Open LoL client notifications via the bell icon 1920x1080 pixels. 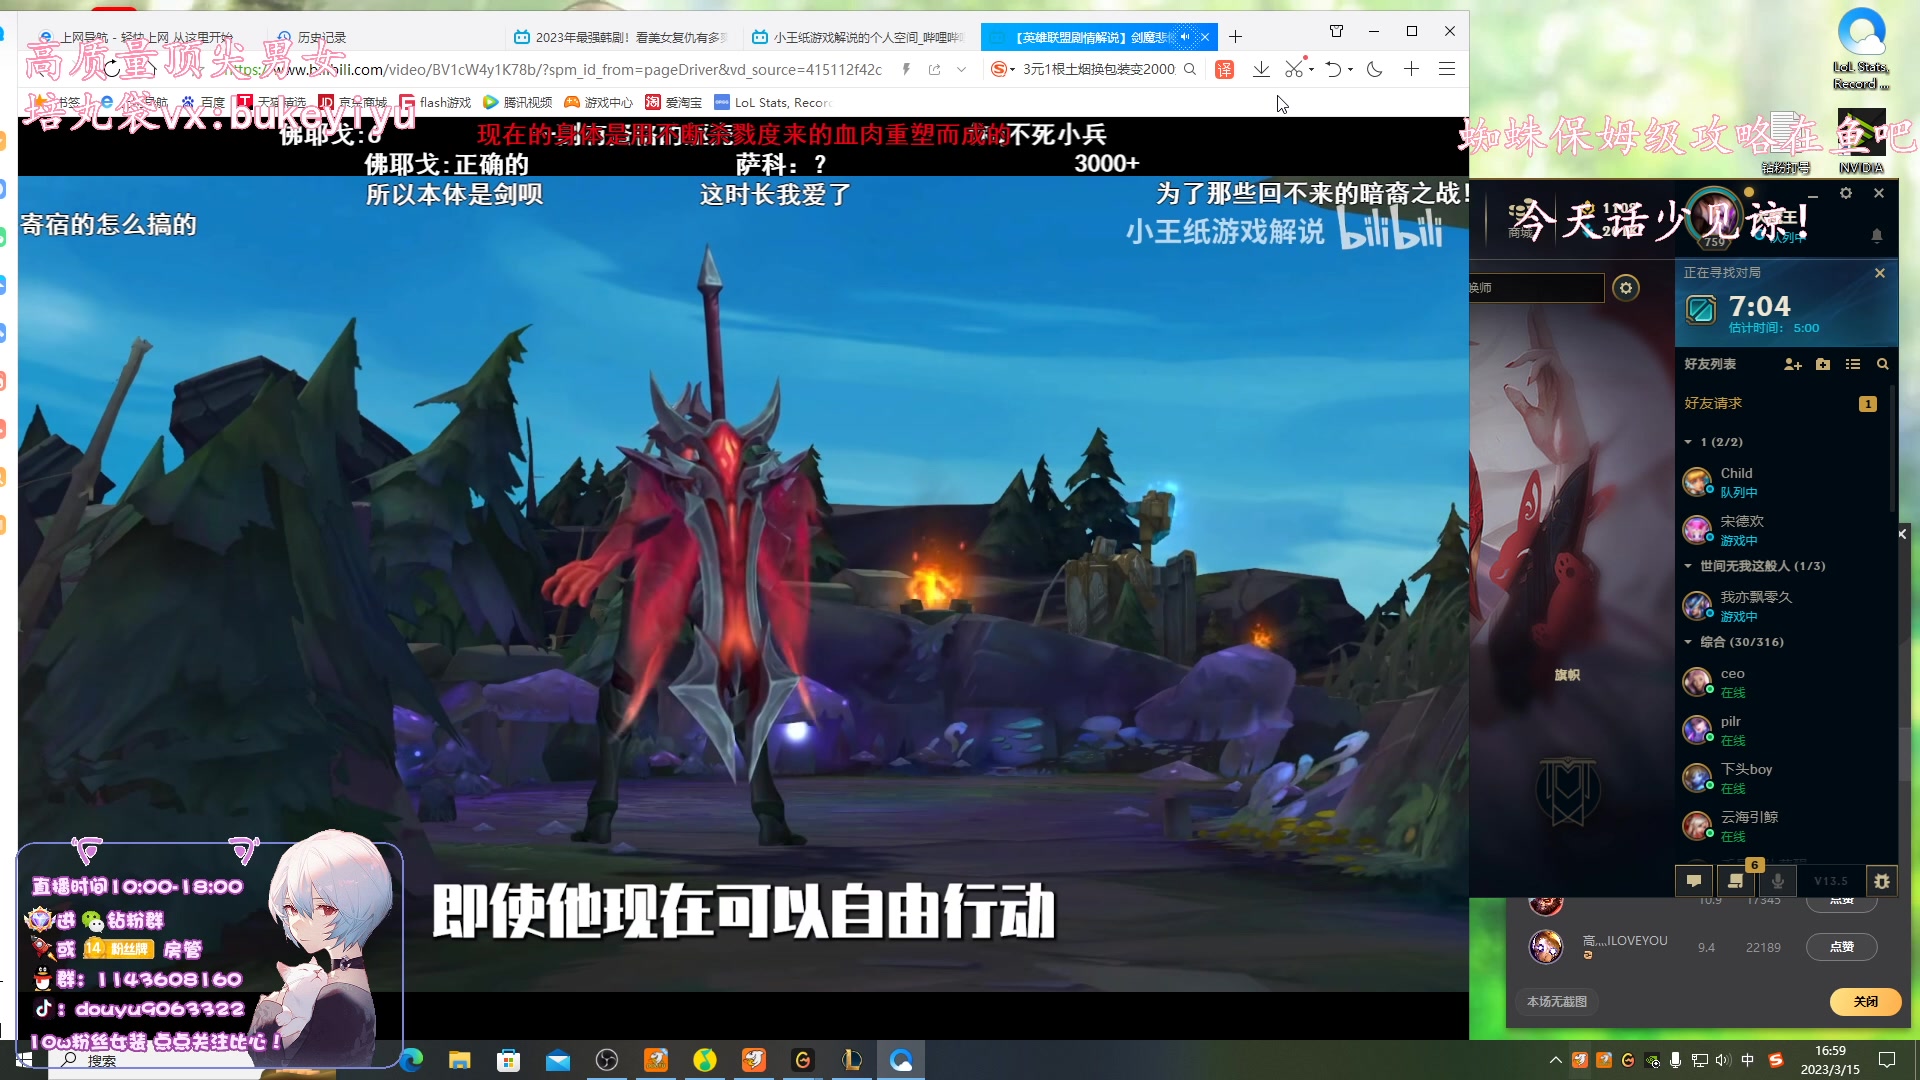click(x=1877, y=237)
